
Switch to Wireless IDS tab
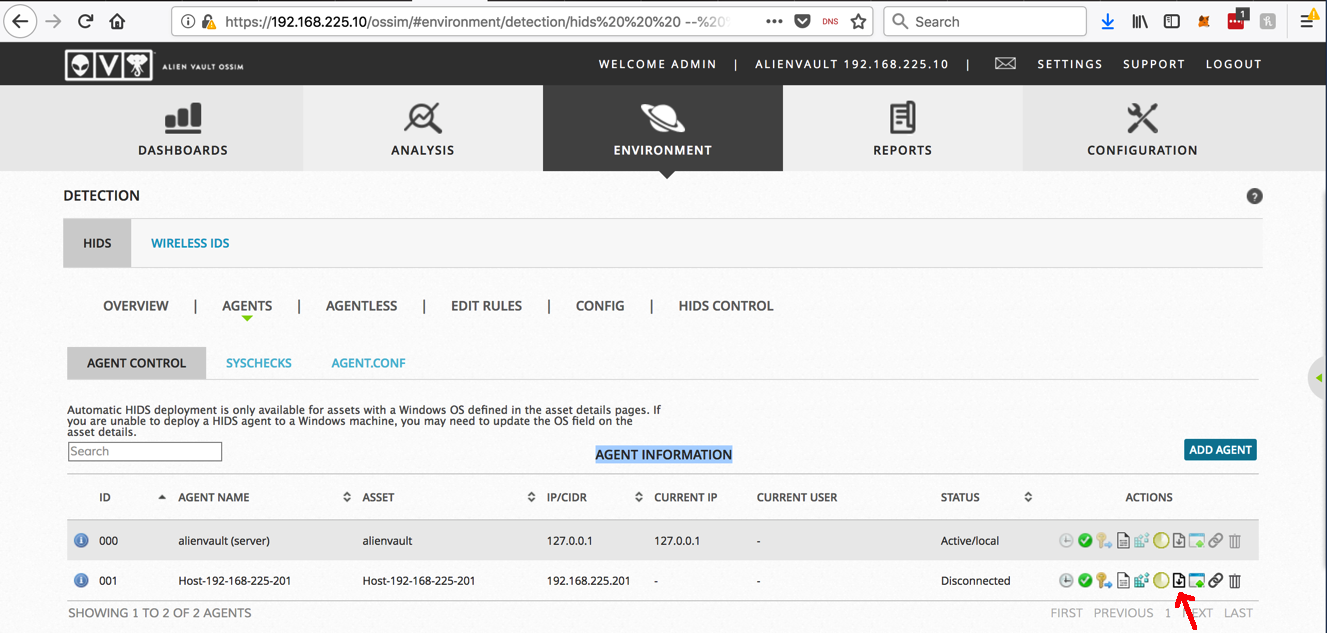tap(190, 243)
